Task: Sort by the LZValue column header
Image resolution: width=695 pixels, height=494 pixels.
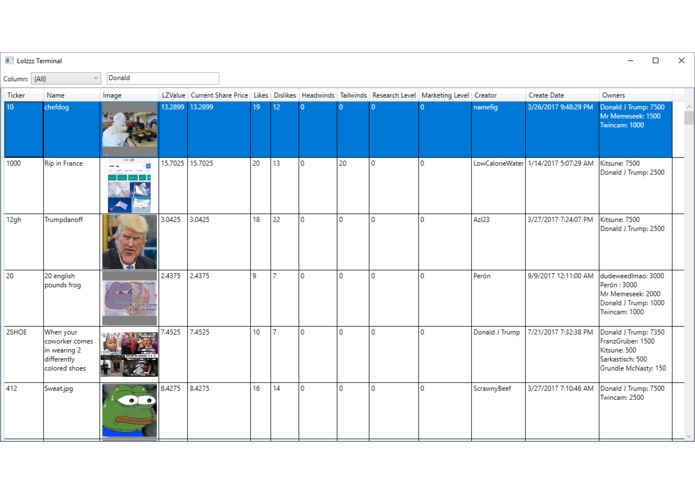Action: pyautogui.click(x=173, y=95)
